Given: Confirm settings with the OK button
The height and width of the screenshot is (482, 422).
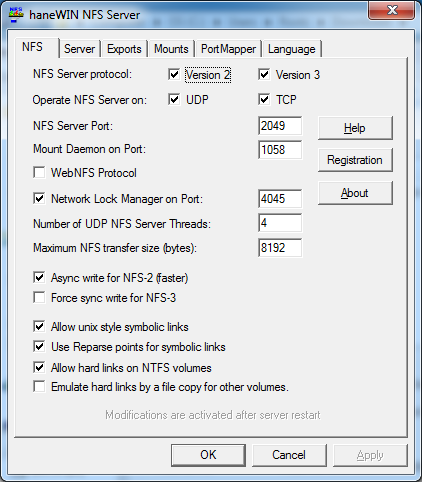Looking at the screenshot, I should click(x=208, y=455).
